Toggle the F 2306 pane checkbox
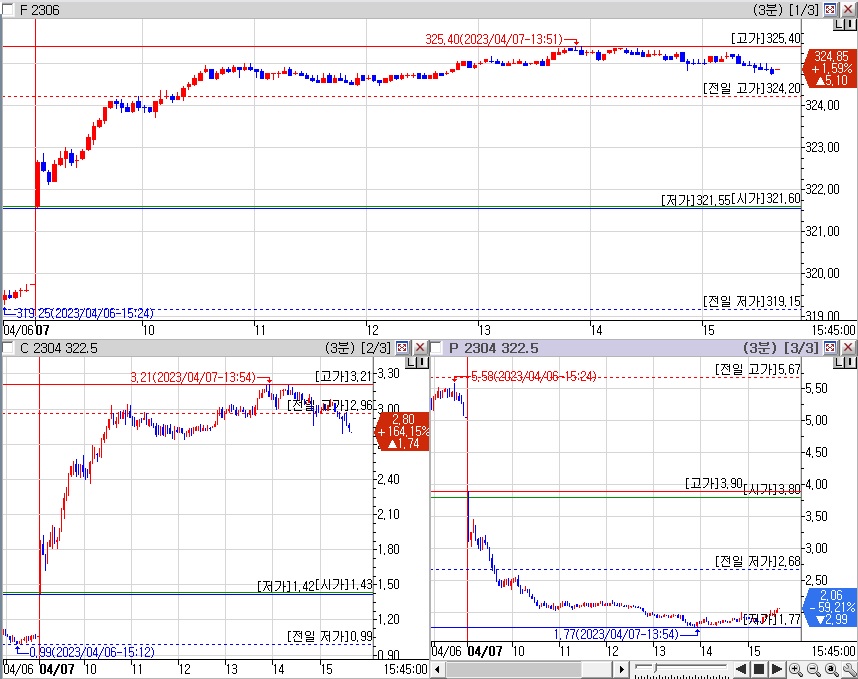 pos(8,10)
